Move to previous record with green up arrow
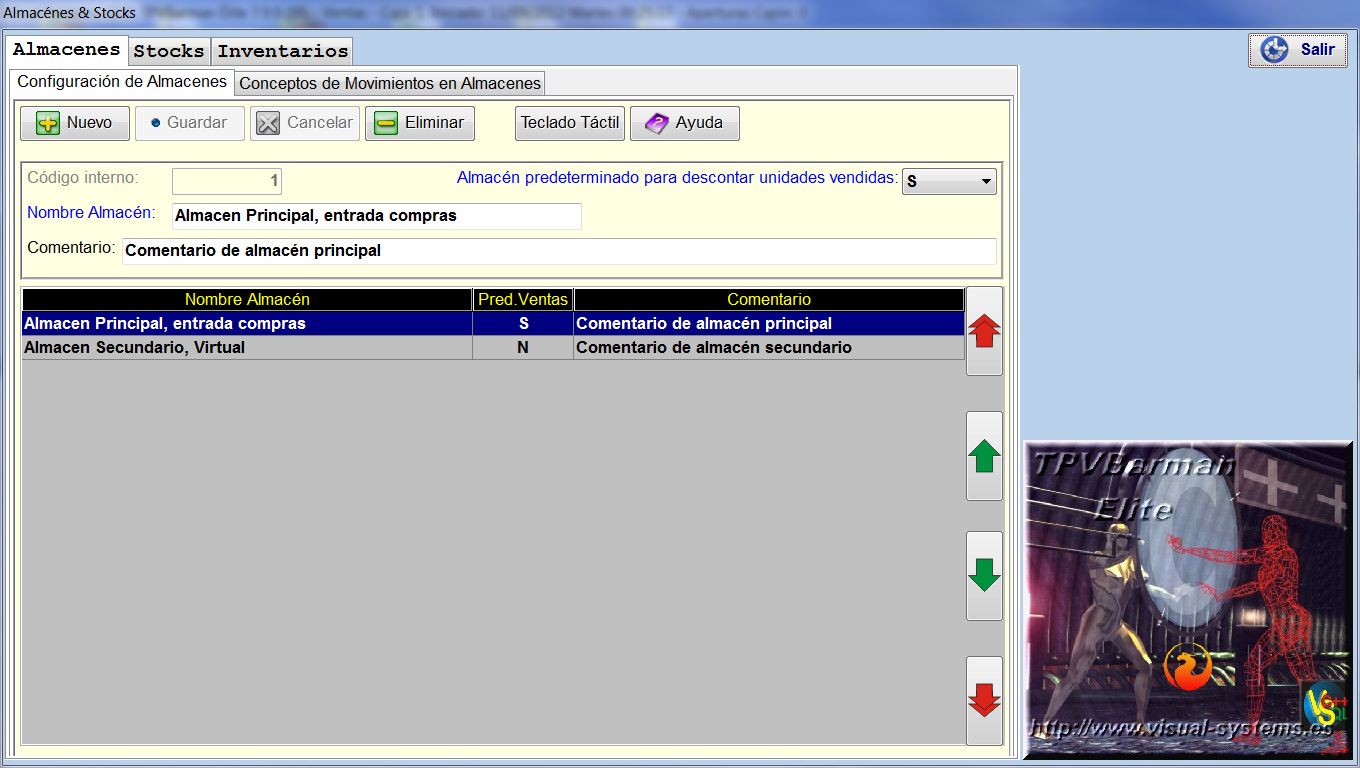This screenshot has height=768, width=1360. tap(984, 456)
